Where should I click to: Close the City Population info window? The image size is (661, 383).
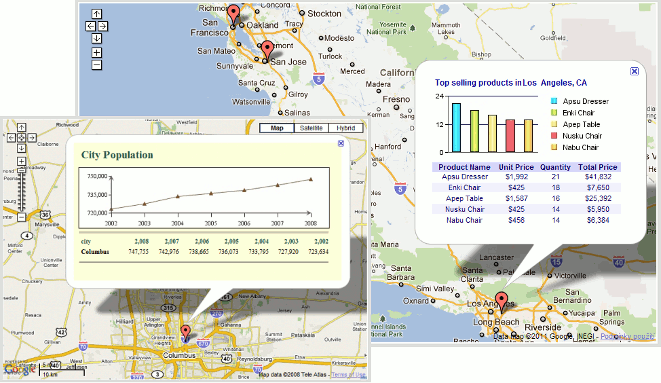[341, 144]
